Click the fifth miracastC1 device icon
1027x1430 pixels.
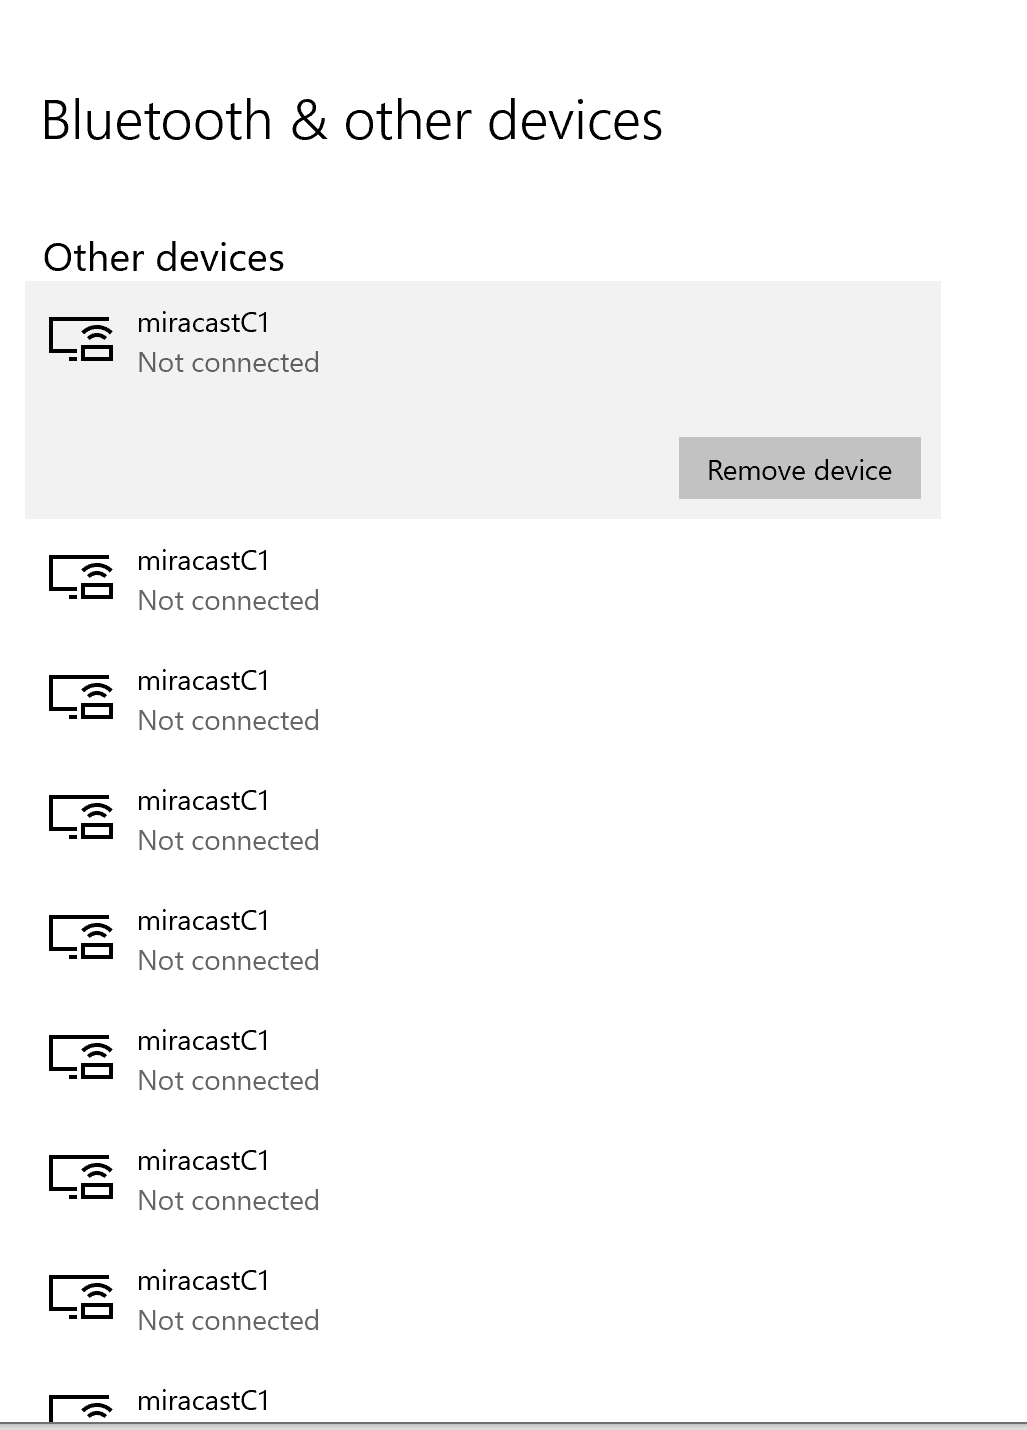81,937
